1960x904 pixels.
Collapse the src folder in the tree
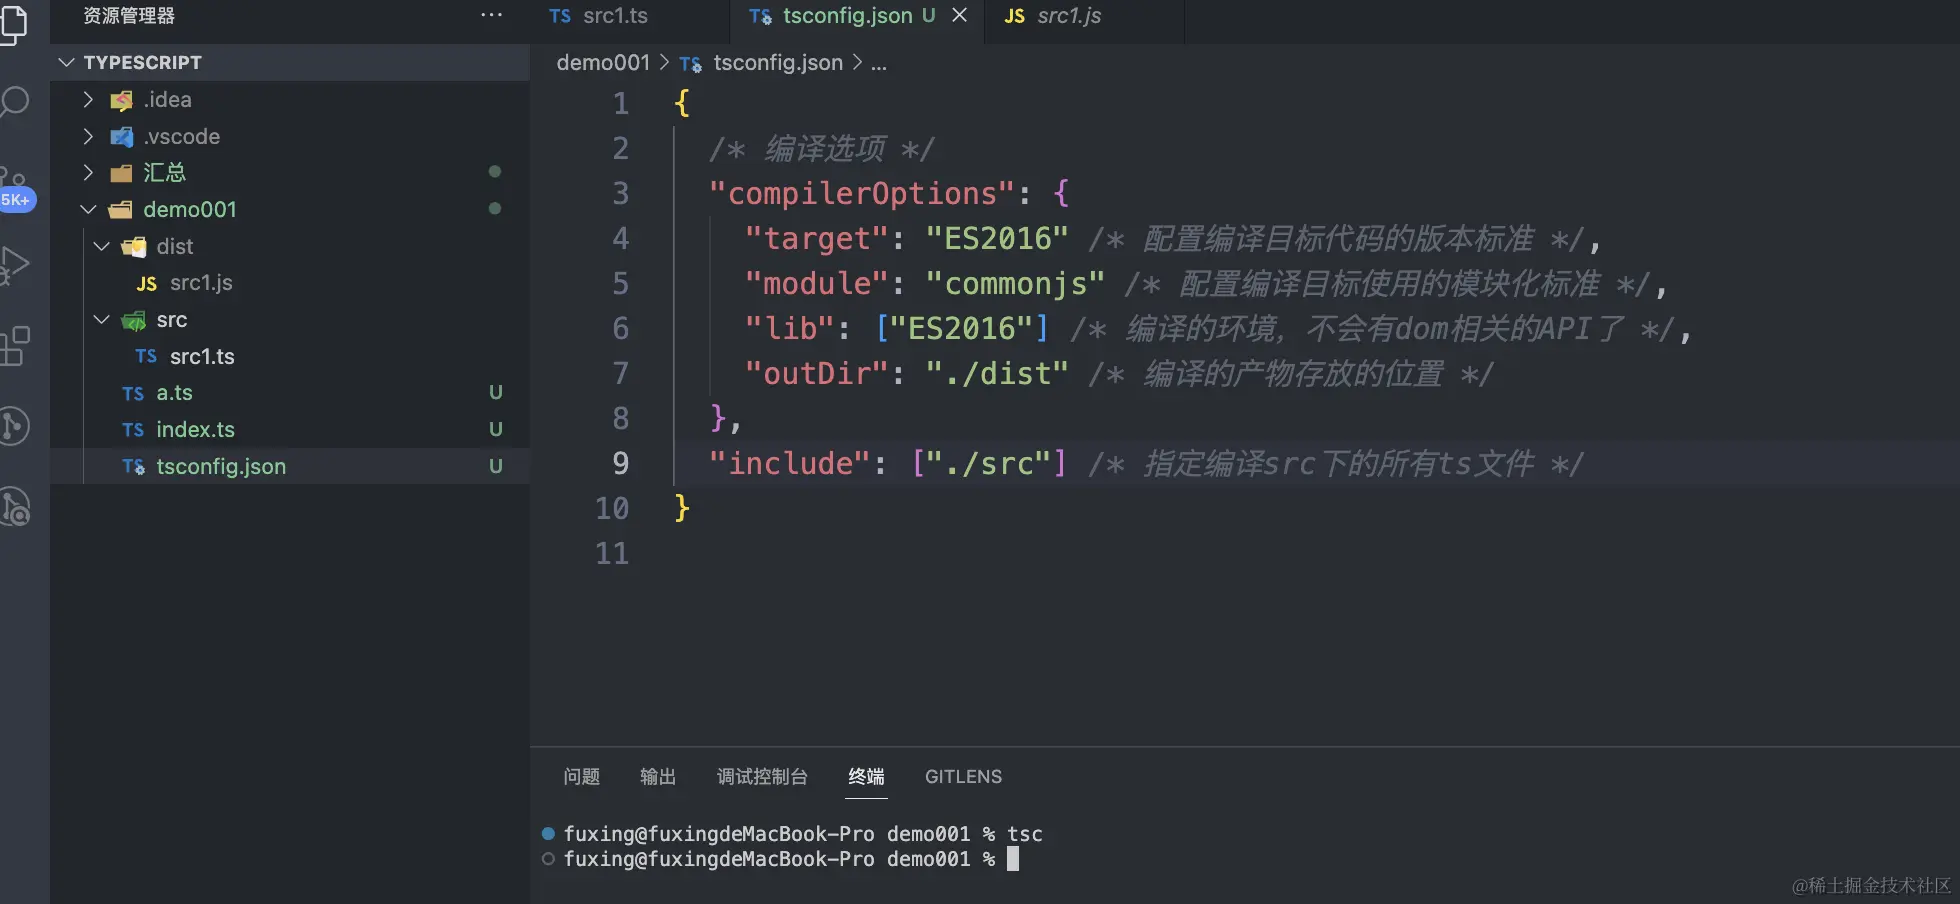pyautogui.click(x=101, y=320)
